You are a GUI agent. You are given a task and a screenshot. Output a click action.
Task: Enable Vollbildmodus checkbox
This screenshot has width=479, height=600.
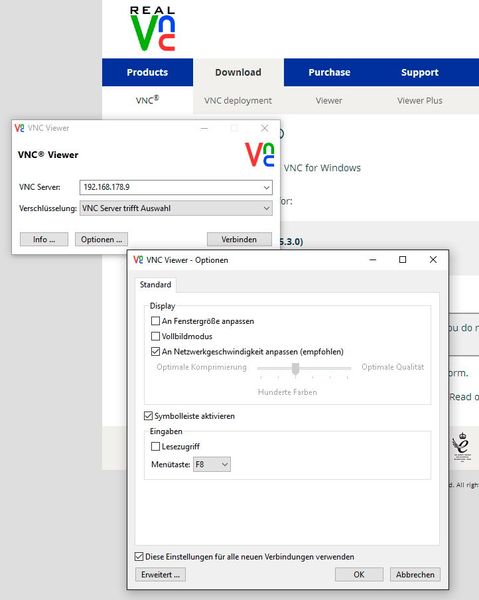pyautogui.click(x=155, y=336)
